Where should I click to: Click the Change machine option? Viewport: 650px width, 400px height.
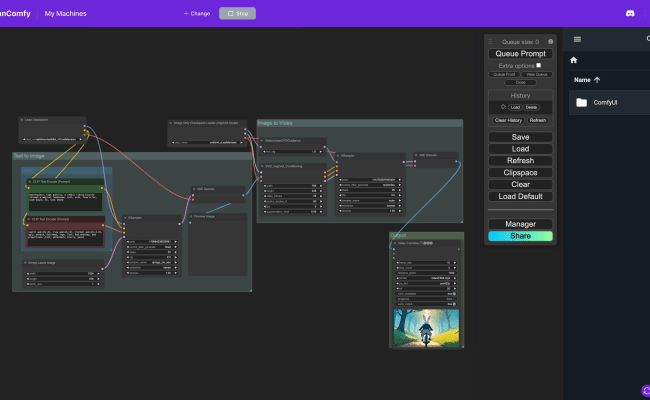(x=197, y=14)
